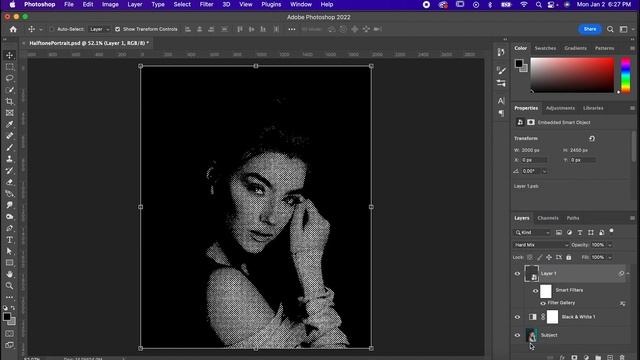Screen dimensions: 640x360
Task: Open the Image menu
Action: (x=110, y=4)
